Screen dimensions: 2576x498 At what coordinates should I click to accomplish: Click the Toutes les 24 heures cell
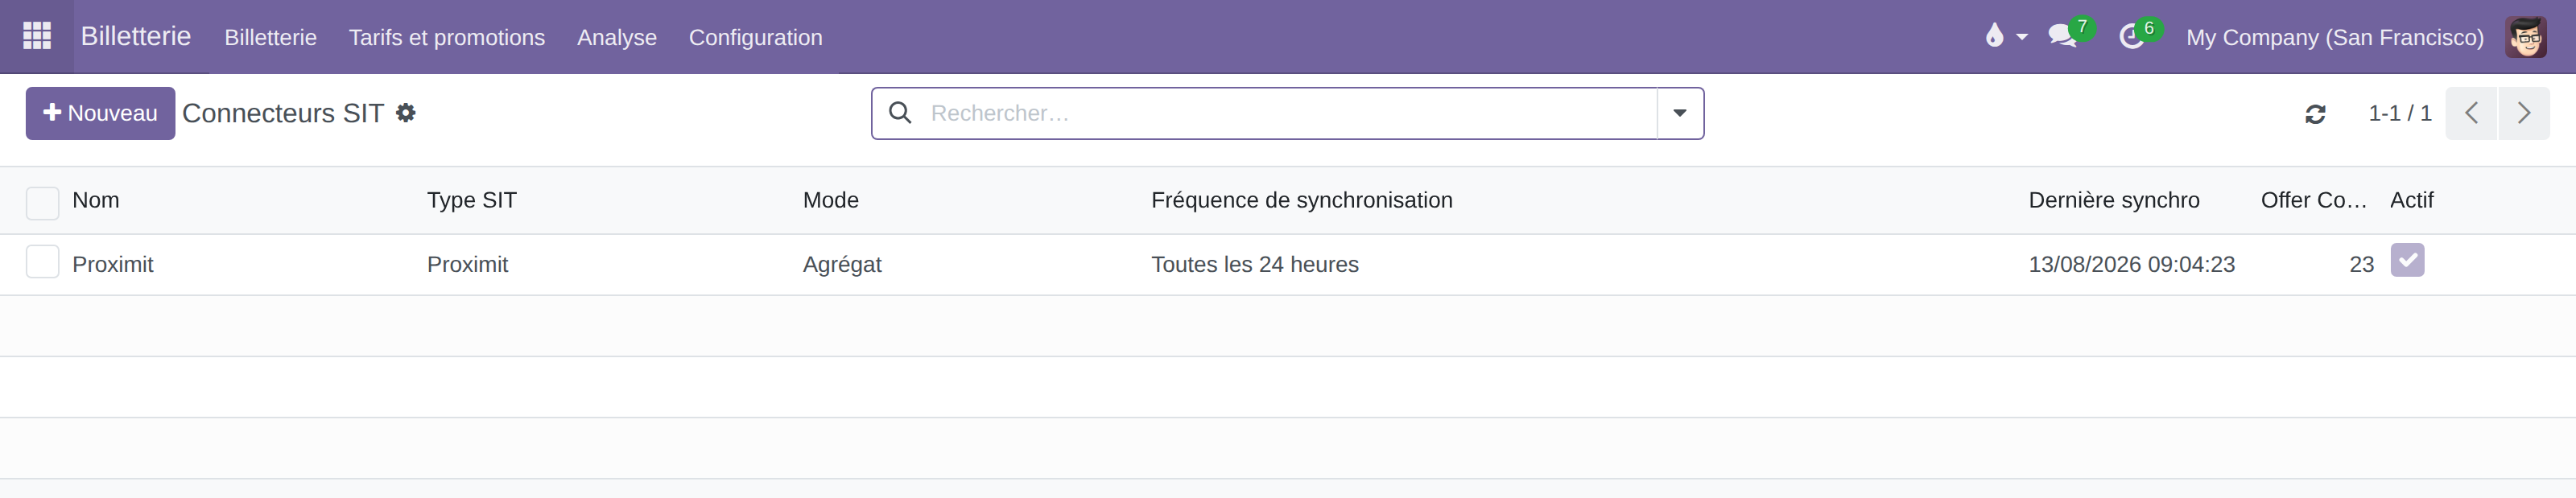pyautogui.click(x=1254, y=264)
